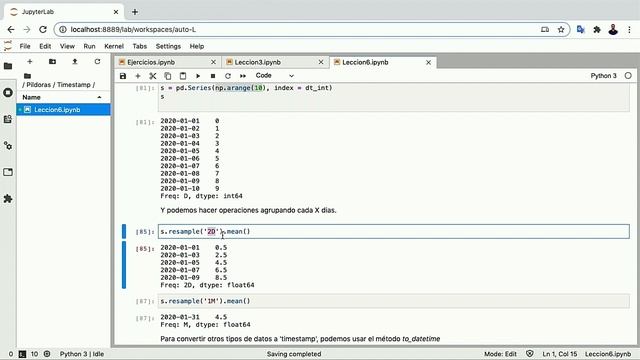640x360 pixels.
Task: Click the Saving completed status message
Action: pyautogui.click(x=294, y=354)
